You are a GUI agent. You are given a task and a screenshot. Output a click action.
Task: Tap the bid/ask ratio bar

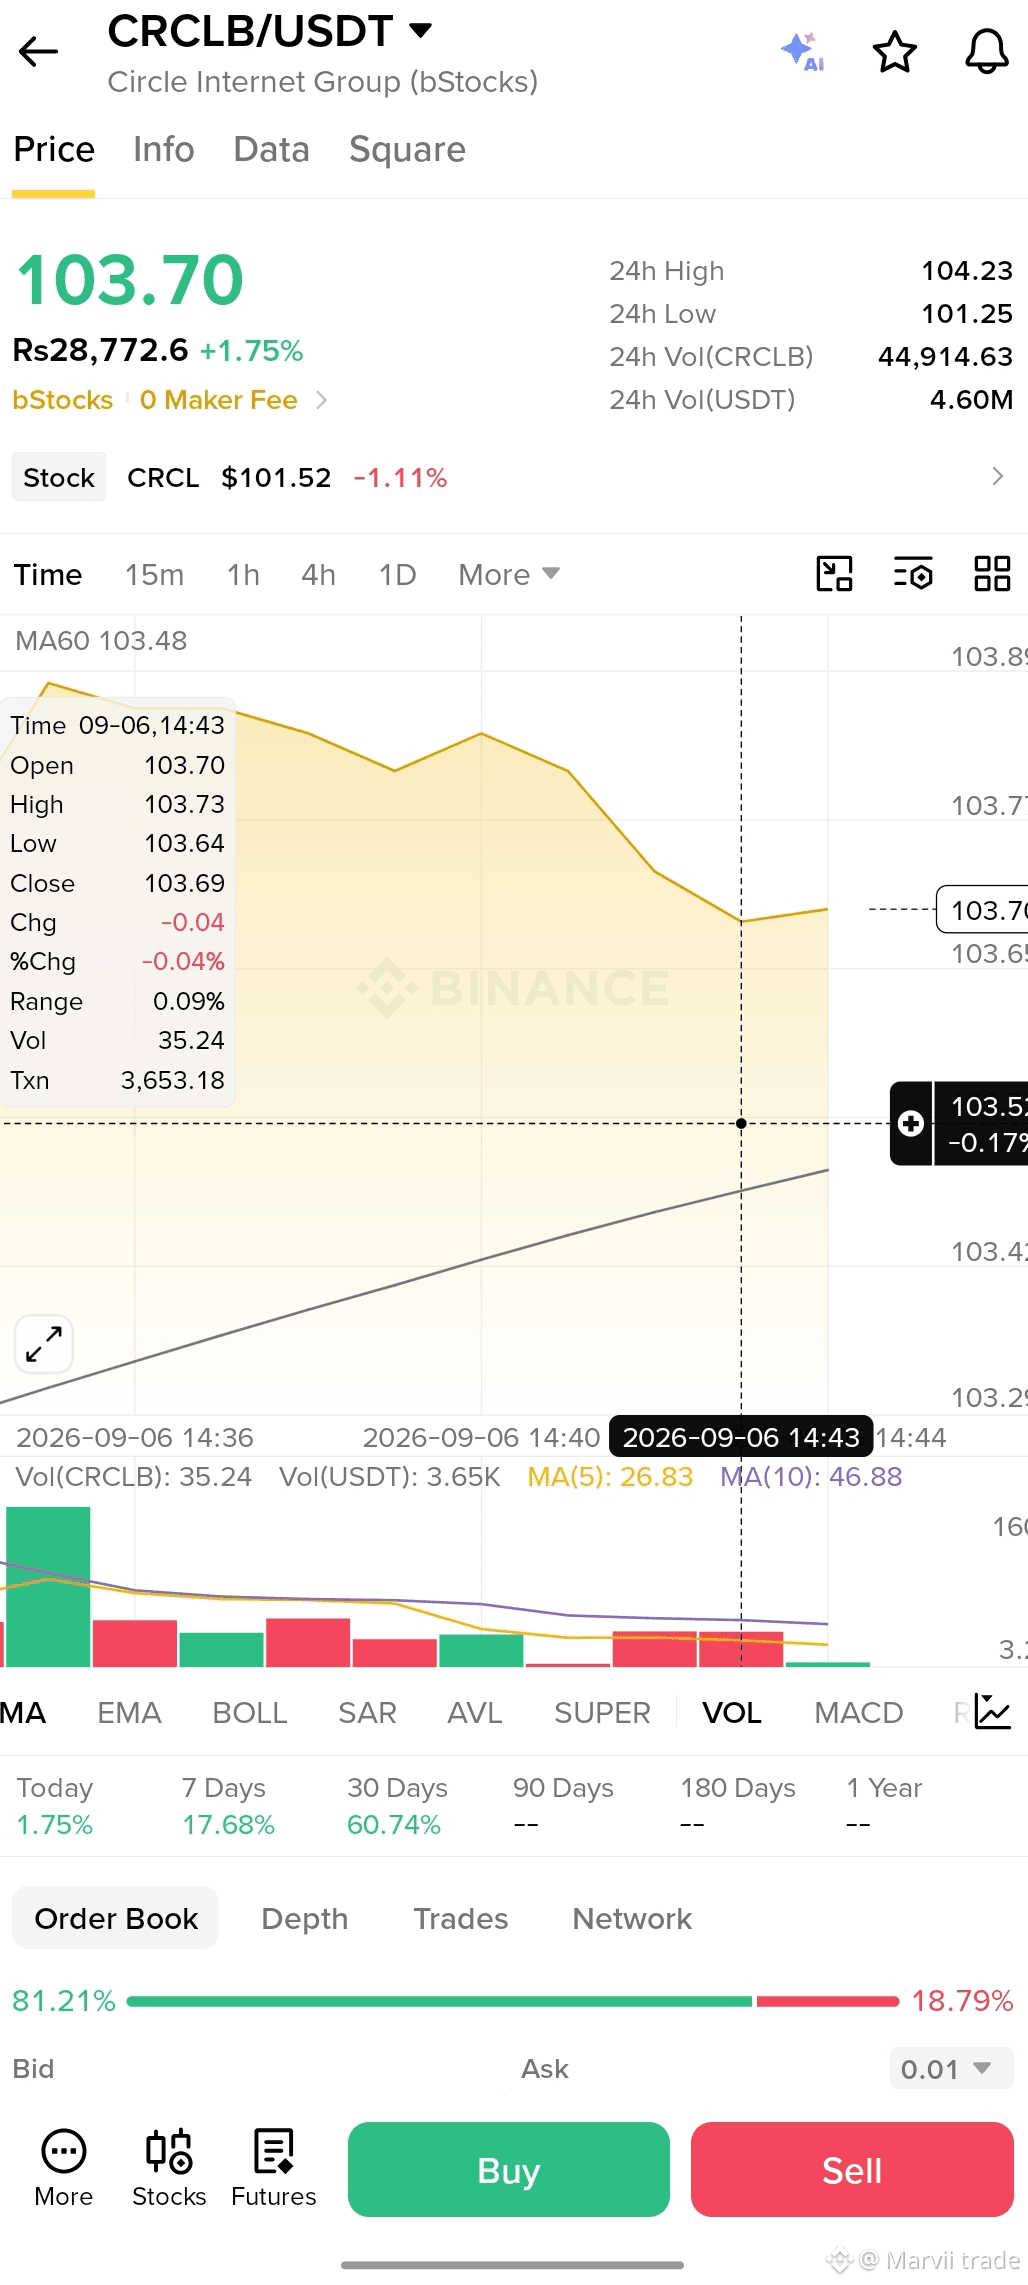click(513, 2001)
